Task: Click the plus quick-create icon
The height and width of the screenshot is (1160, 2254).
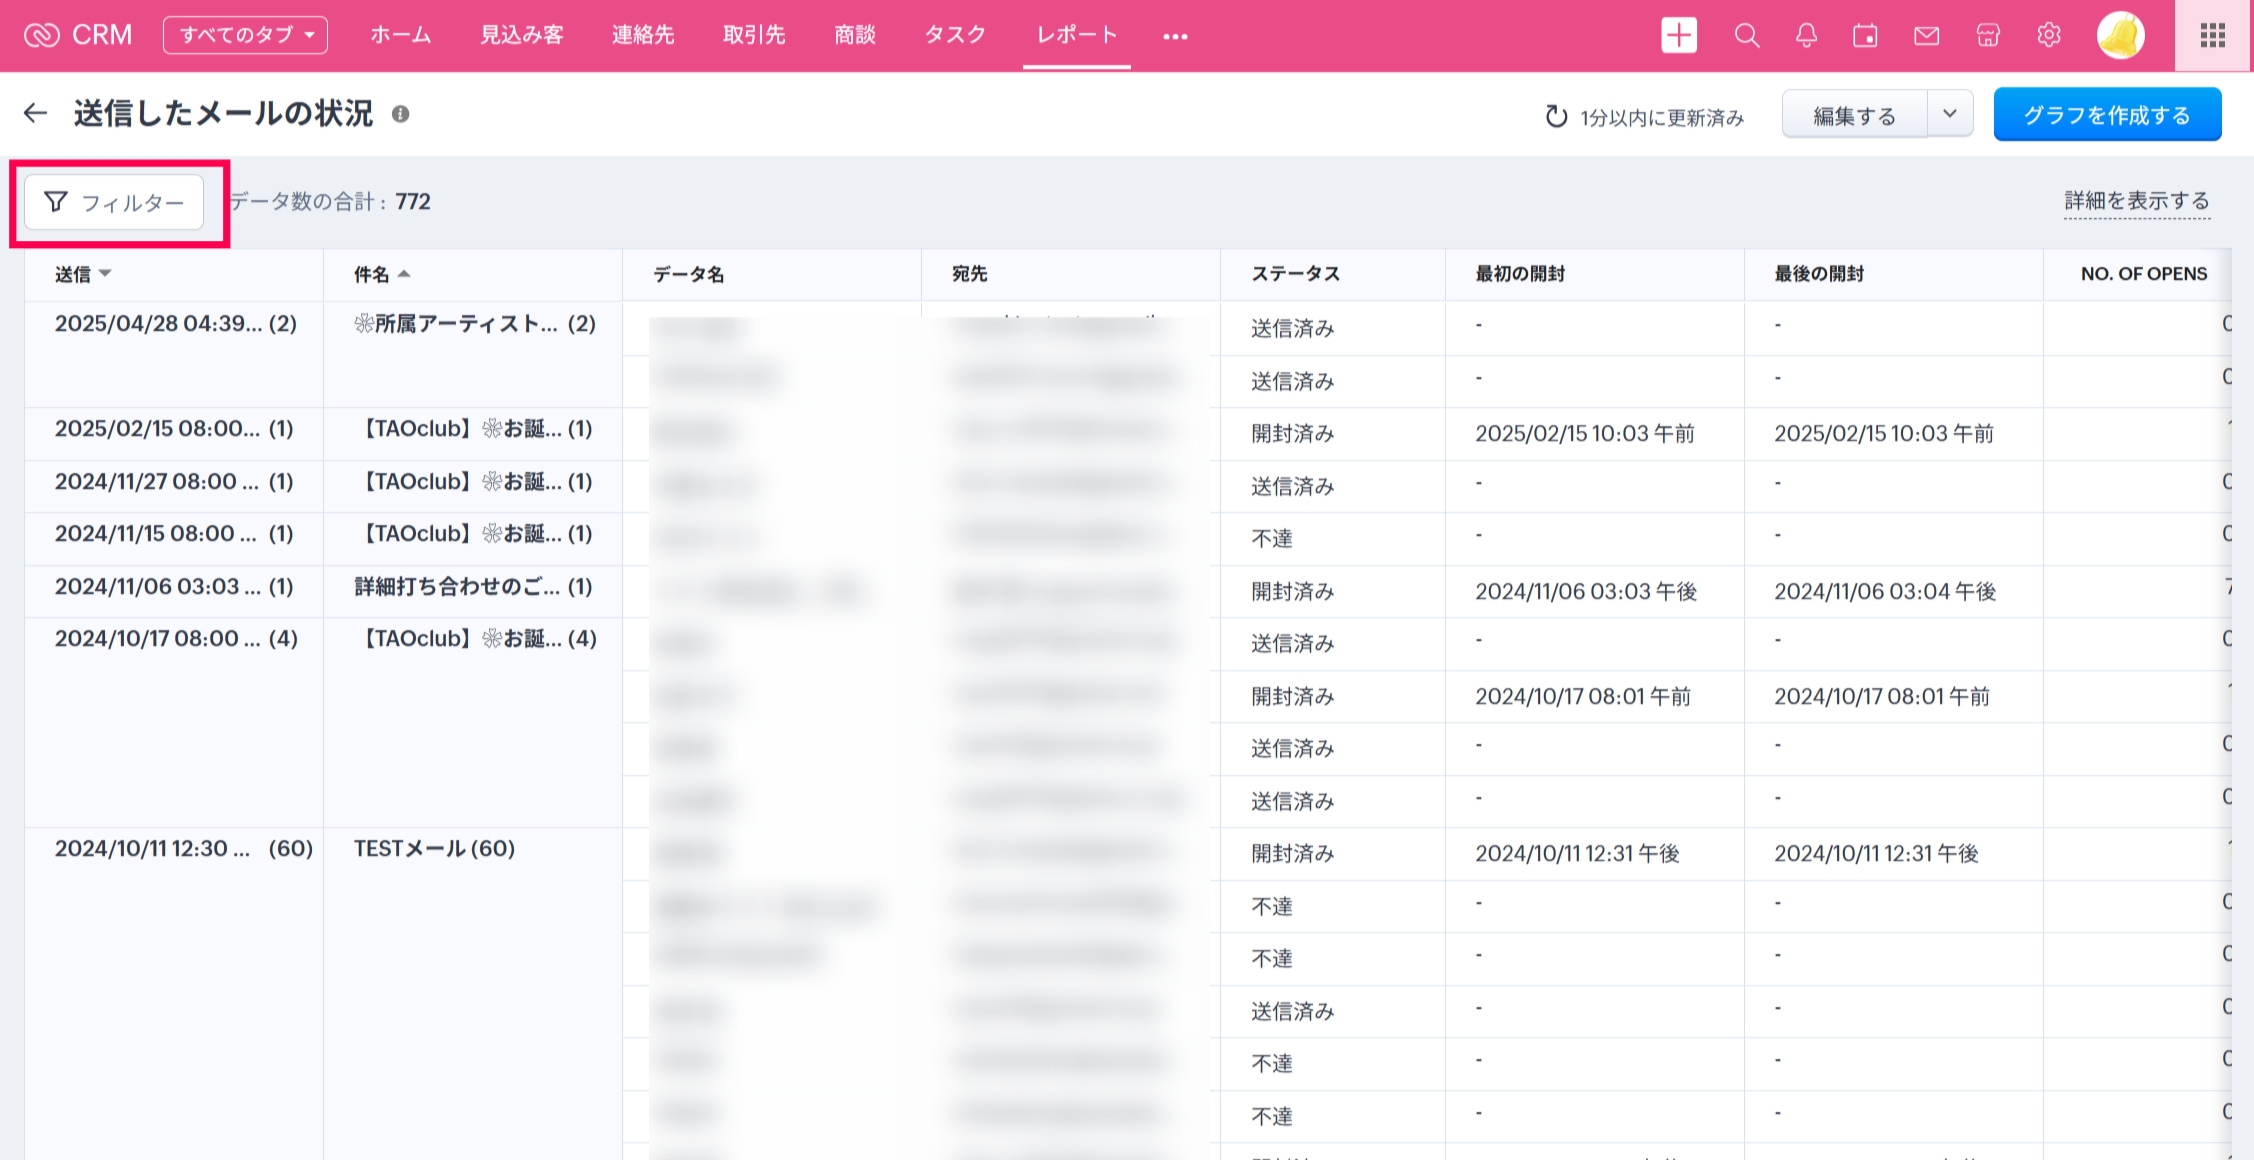Action: pos(1679,36)
